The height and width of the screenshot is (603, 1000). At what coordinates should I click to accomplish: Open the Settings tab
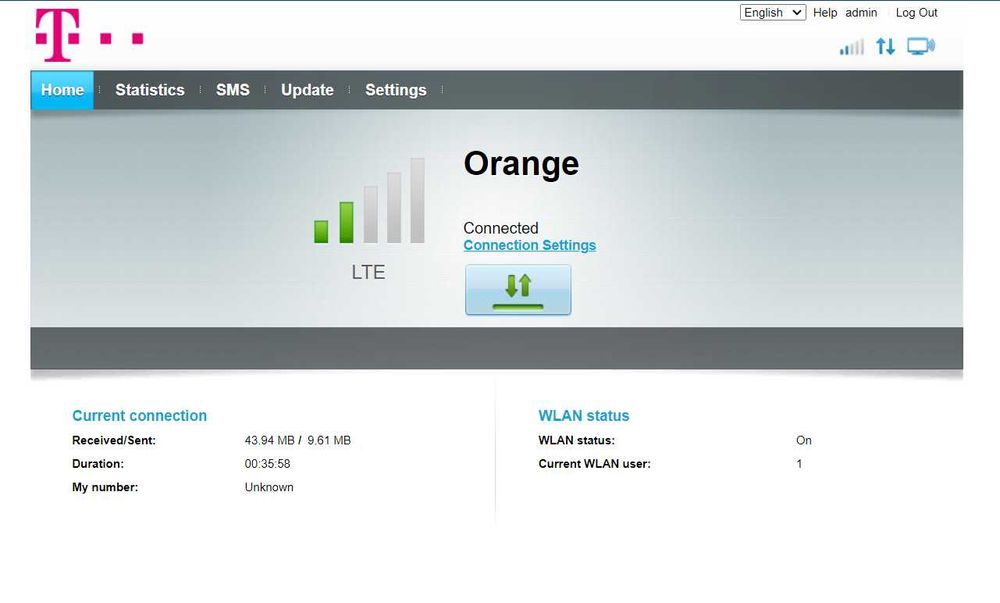click(395, 90)
